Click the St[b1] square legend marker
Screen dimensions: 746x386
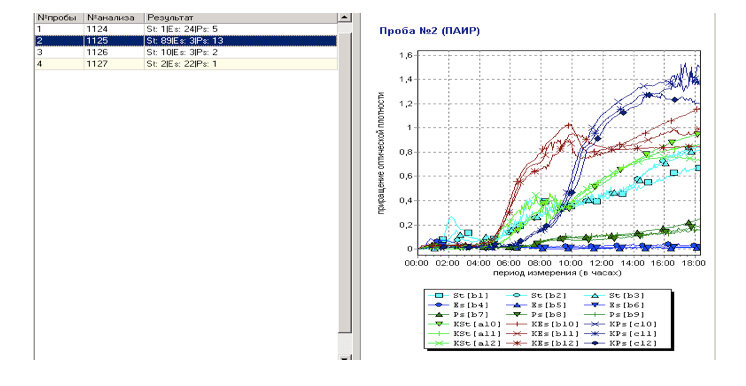[x=439, y=296]
